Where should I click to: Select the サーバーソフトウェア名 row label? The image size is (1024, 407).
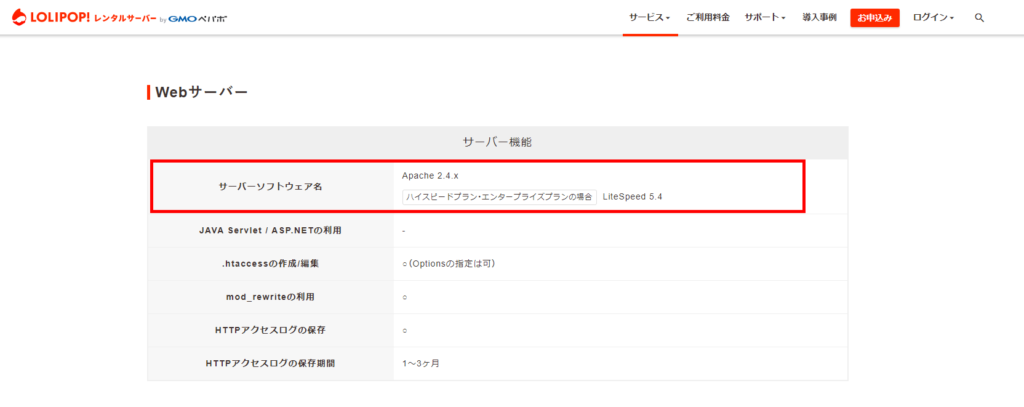(x=270, y=187)
